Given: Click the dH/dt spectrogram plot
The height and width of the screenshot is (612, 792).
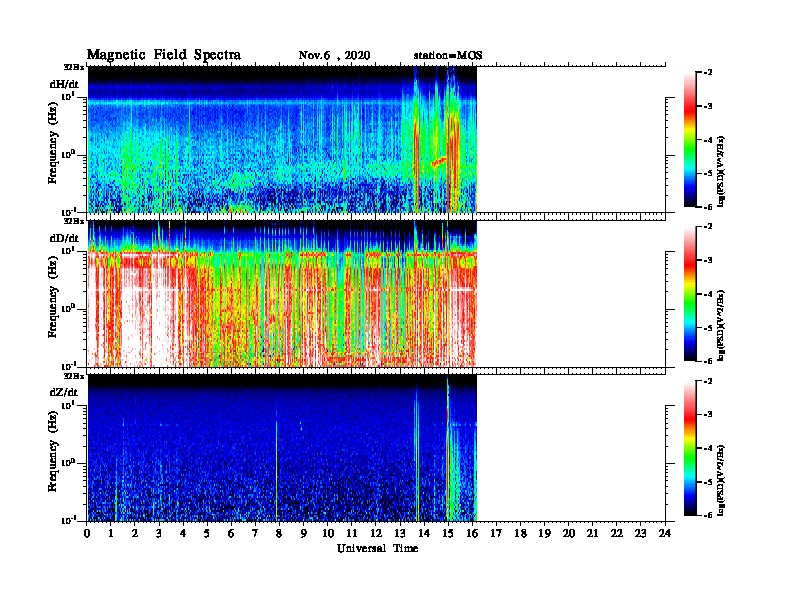Looking at the screenshot, I should (x=282, y=139).
